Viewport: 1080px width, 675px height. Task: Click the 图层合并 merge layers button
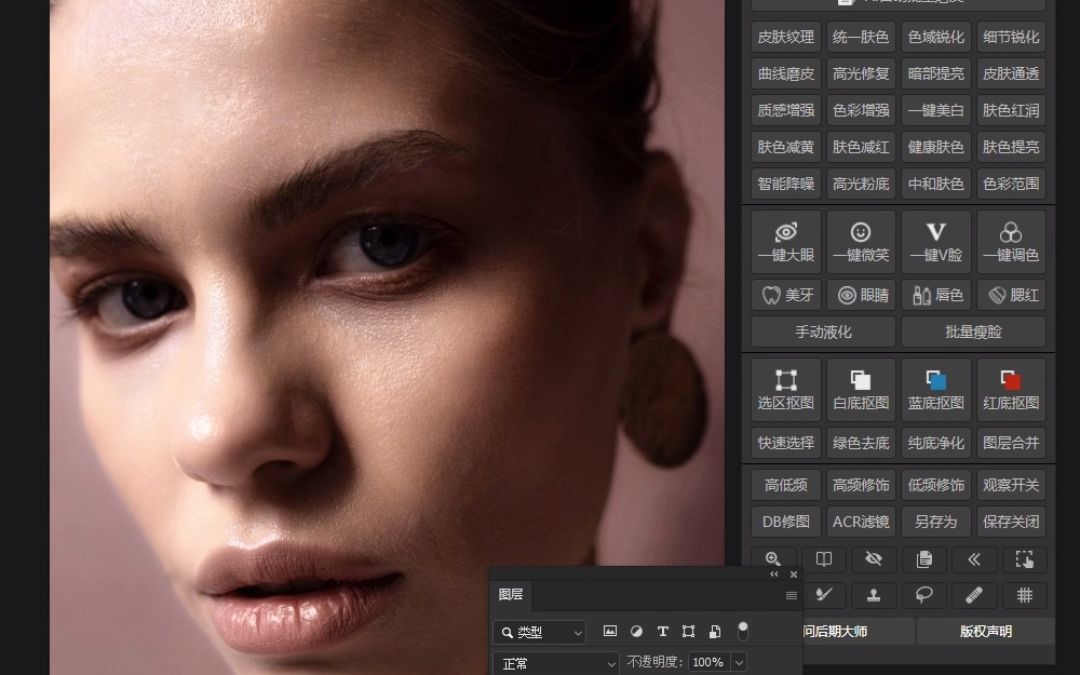click(1011, 443)
